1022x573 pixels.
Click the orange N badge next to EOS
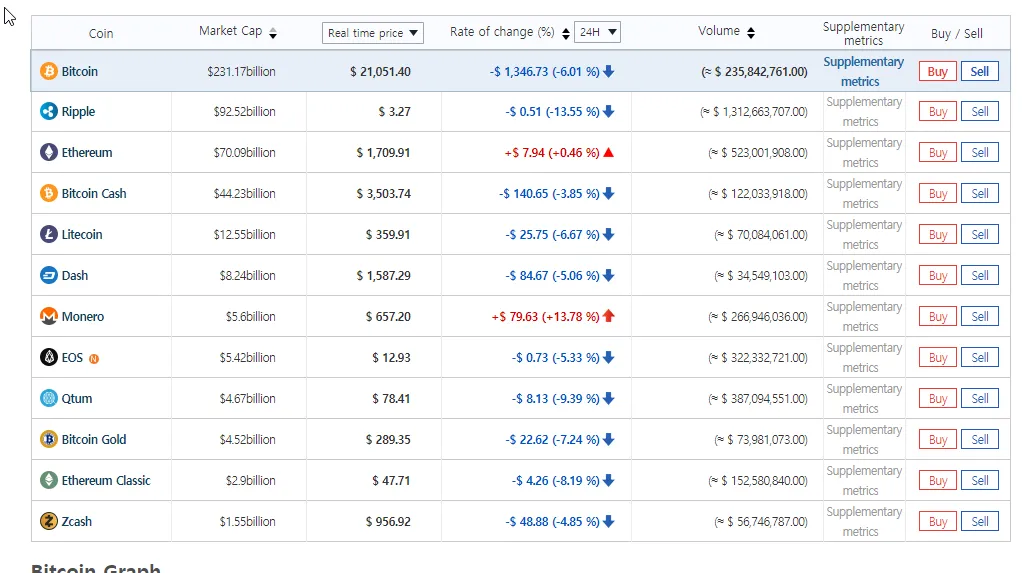pyautogui.click(x=94, y=359)
